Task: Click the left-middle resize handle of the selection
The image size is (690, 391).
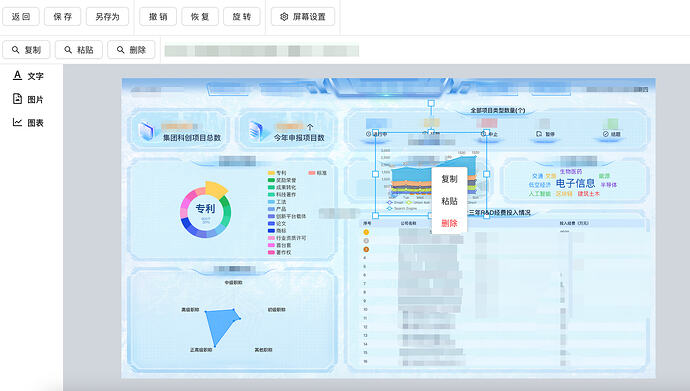Action: (x=375, y=174)
